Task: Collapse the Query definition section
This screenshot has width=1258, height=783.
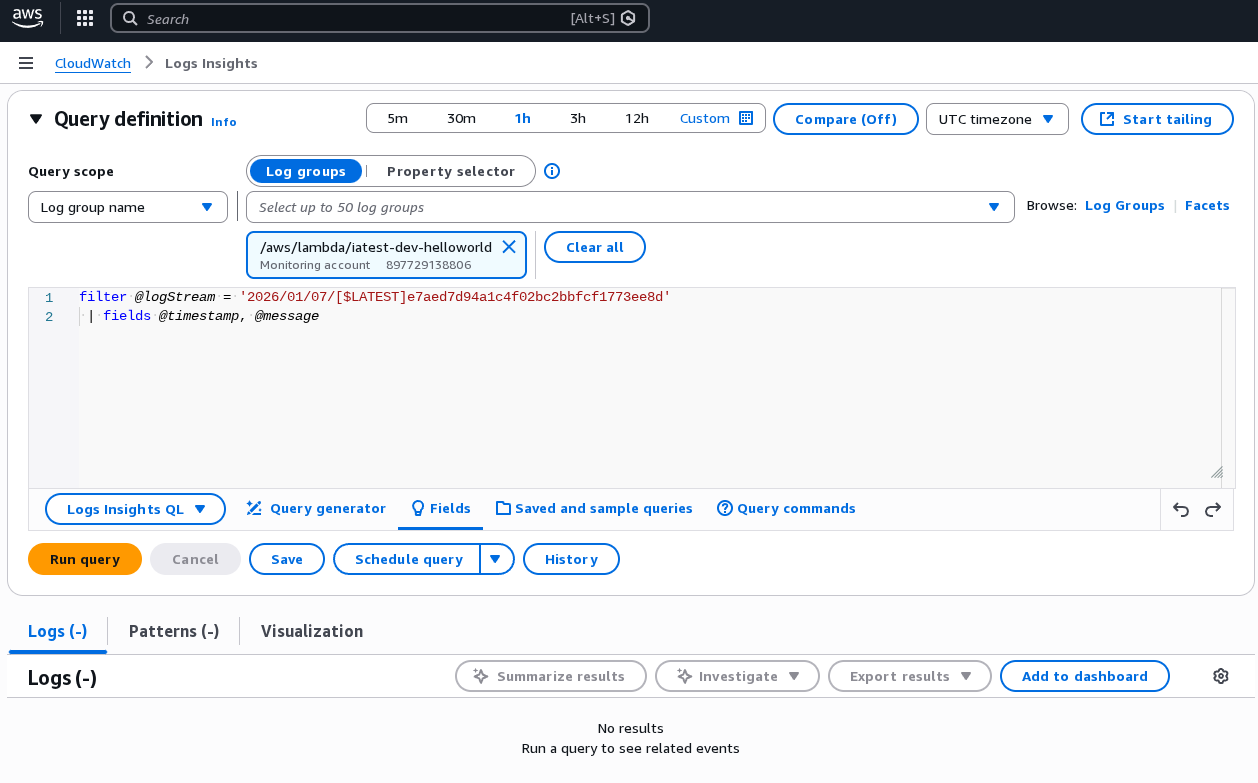Action: click(x=36, y=119)
